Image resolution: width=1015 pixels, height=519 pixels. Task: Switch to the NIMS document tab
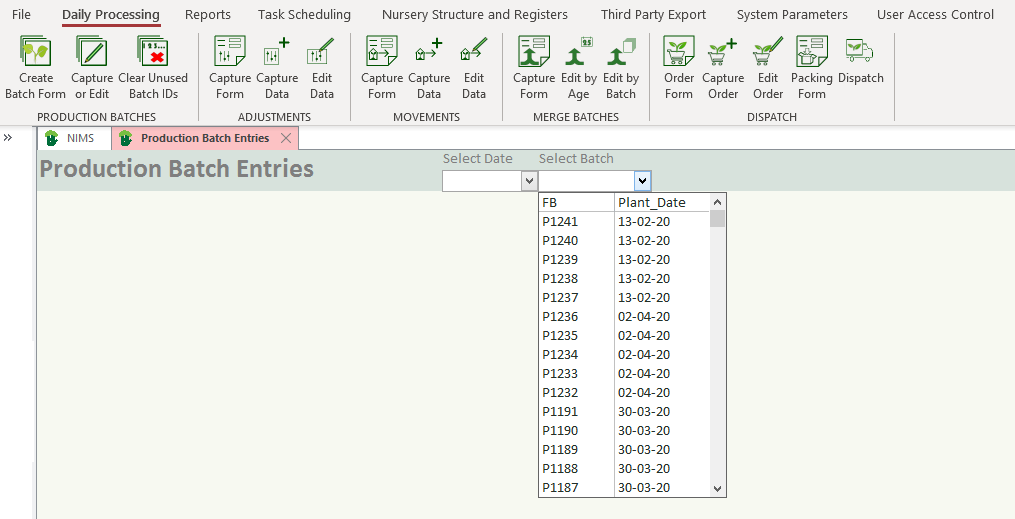point(80,138)
